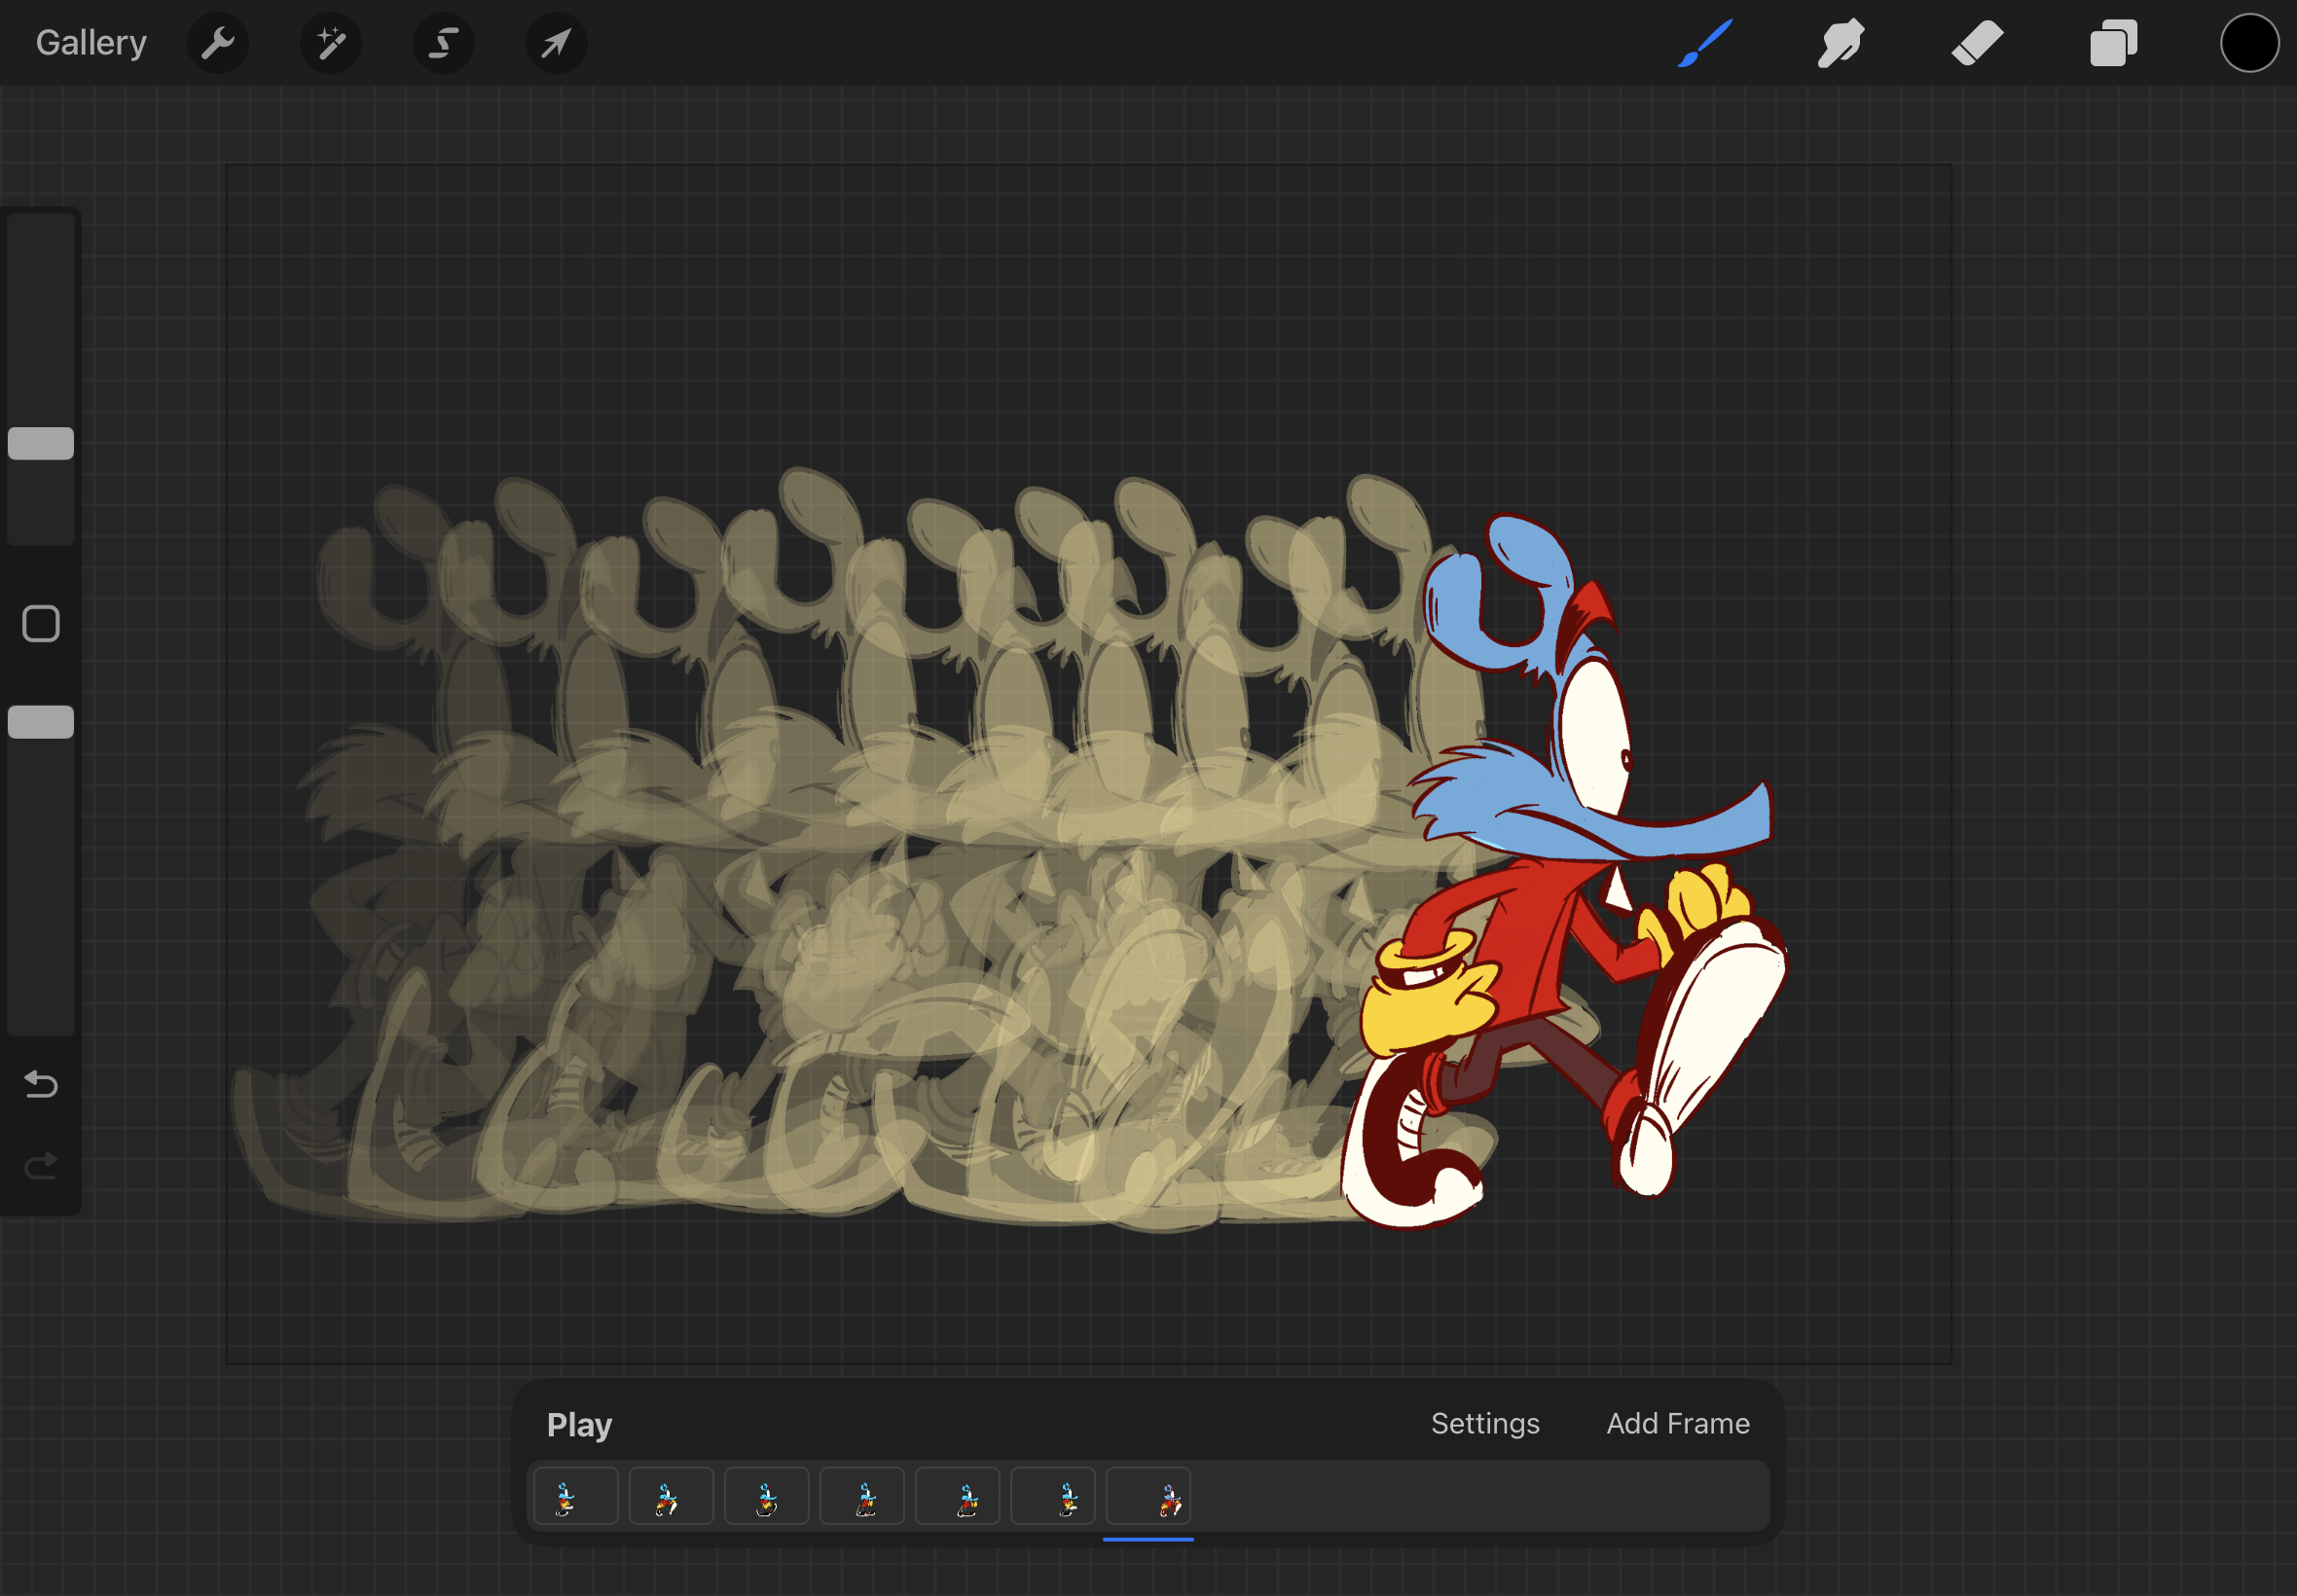Image resolution: width=2297 pixels, height=1596 pixels.
Task: Open animation Settings
Action: (1484, 1423)
